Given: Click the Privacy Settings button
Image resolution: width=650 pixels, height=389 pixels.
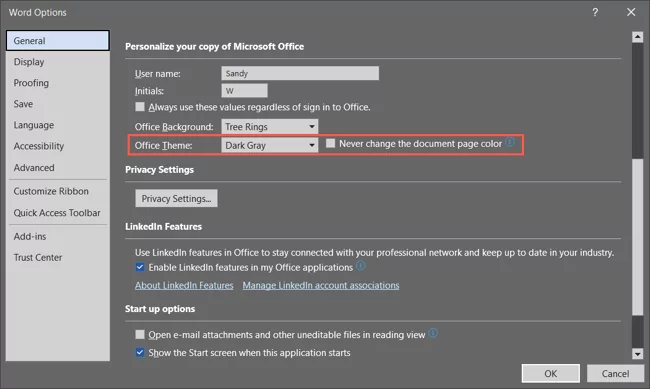Looking at the screenshot, I should pyautogui.click(x=176, y=199).
